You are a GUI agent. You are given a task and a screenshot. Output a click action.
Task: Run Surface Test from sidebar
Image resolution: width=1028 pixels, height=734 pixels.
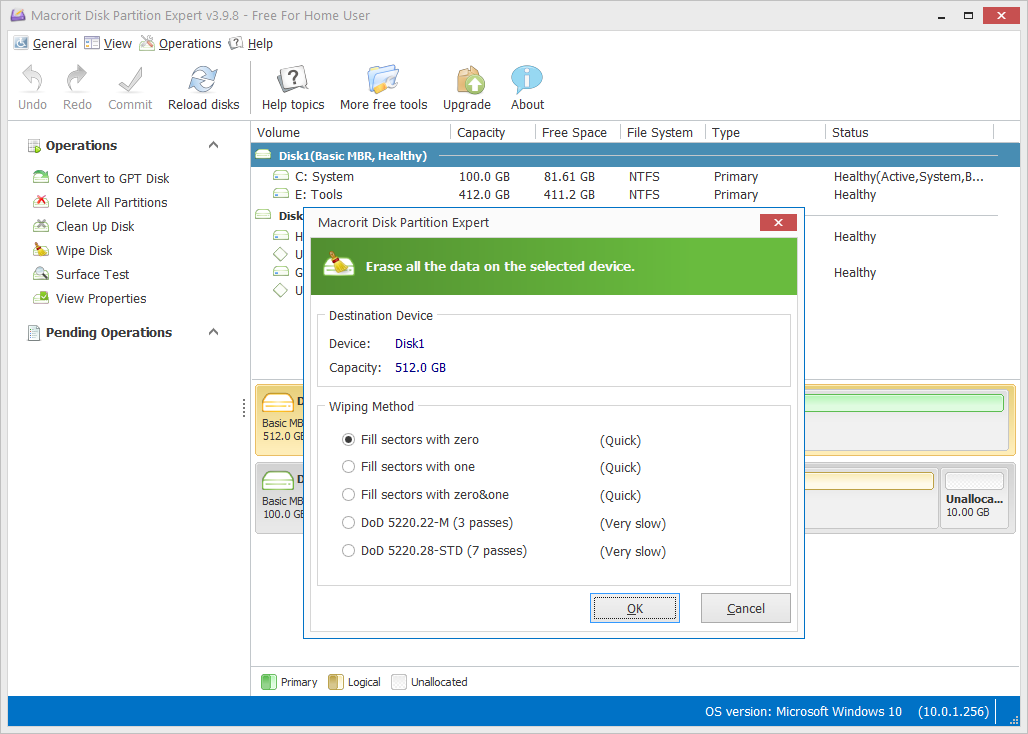click(x=92, y=275)
